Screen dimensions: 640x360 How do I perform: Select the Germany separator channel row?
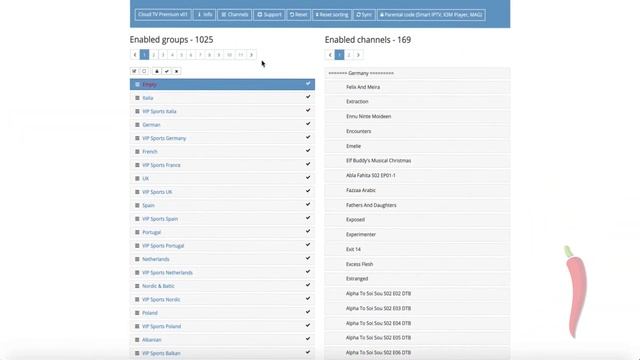417,73
